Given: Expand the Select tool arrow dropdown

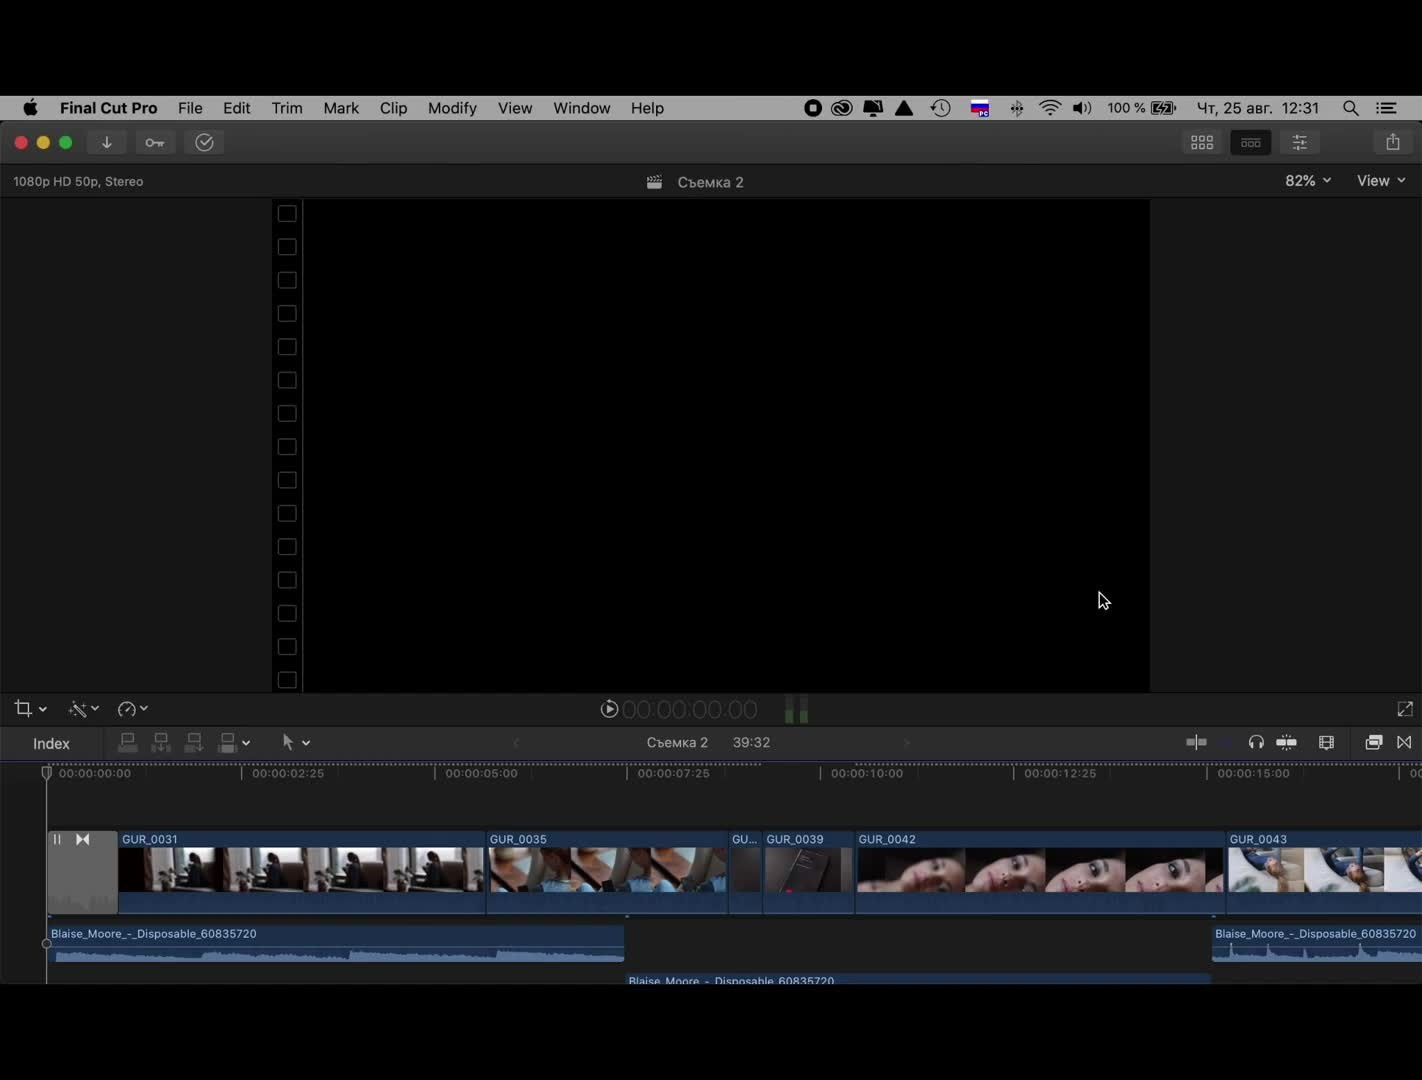Looking at the screenshot, I should [296, 742].
